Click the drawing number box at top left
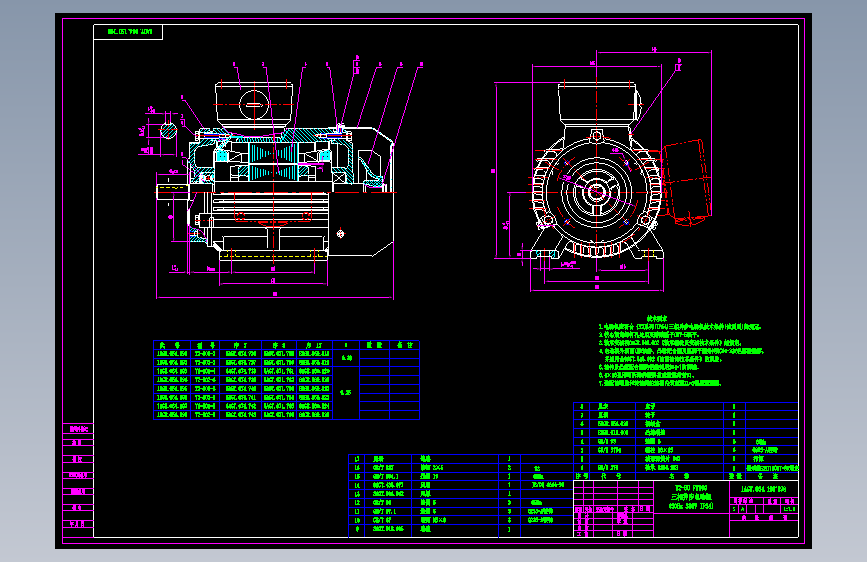 (x=128, y=32)
